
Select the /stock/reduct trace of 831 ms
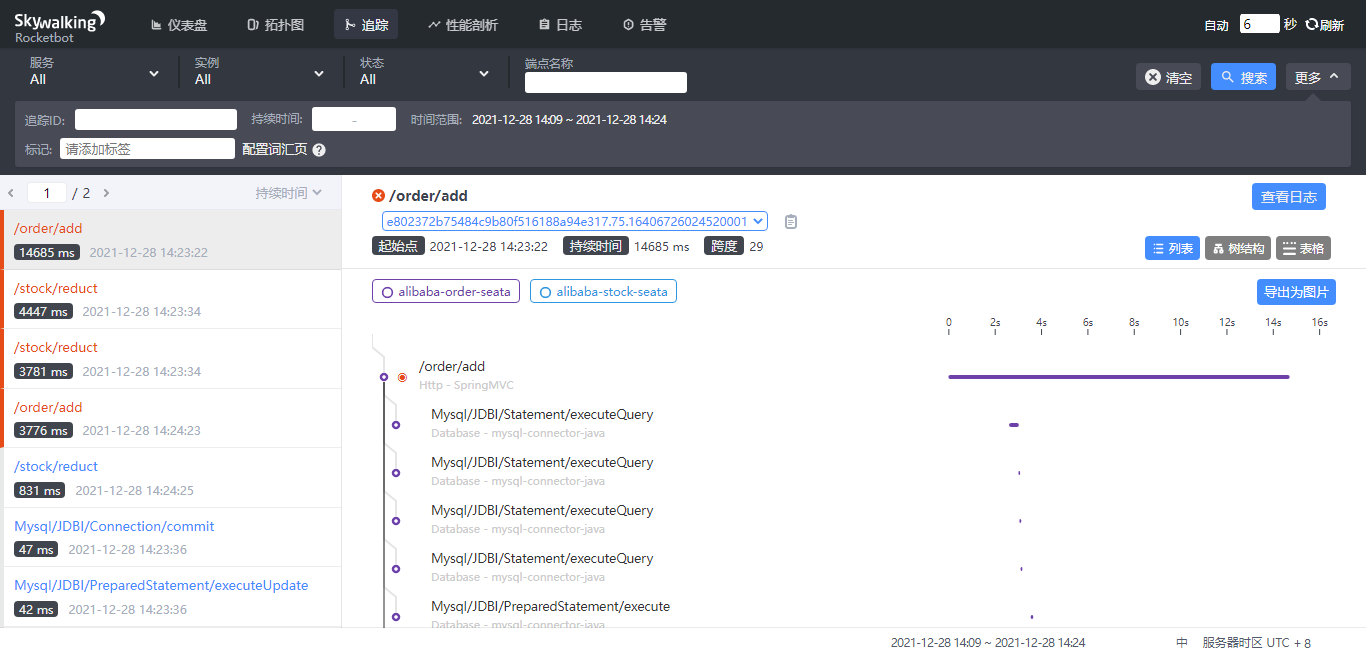pos(171,478)
